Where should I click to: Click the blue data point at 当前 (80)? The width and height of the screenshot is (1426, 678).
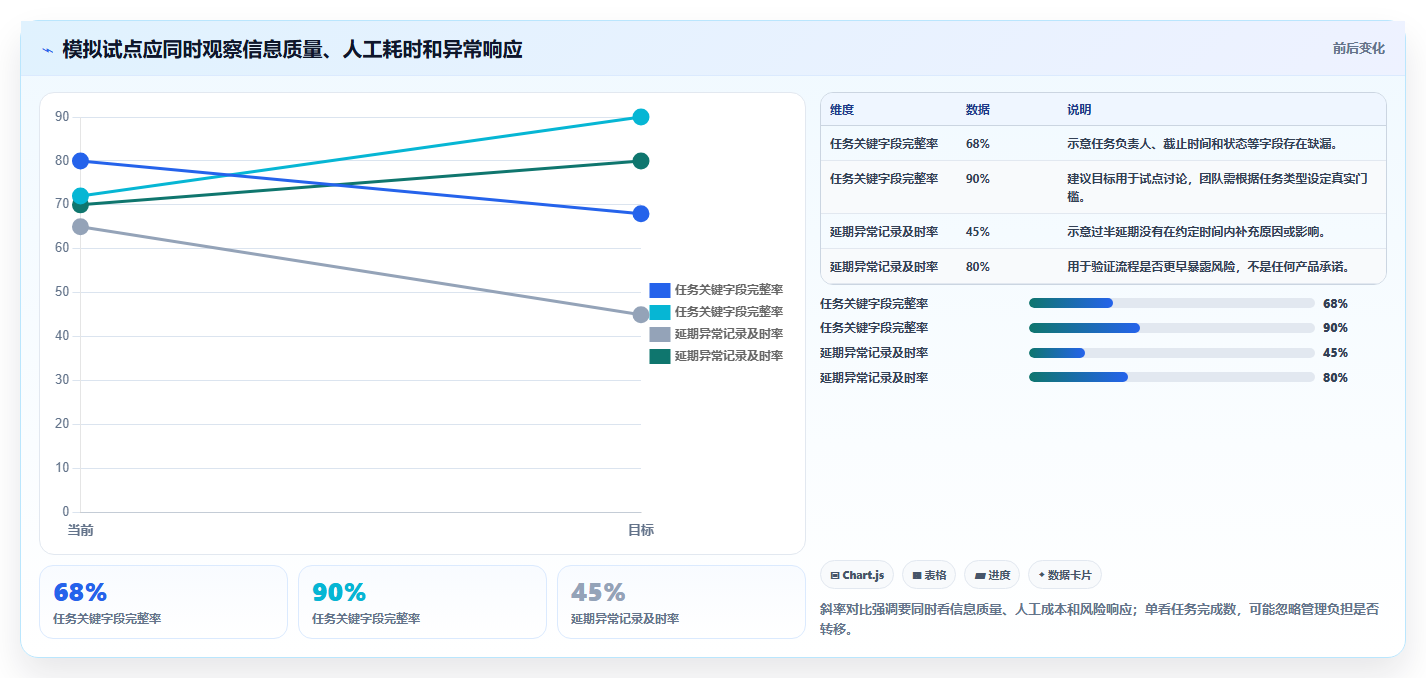pos(80,161)
